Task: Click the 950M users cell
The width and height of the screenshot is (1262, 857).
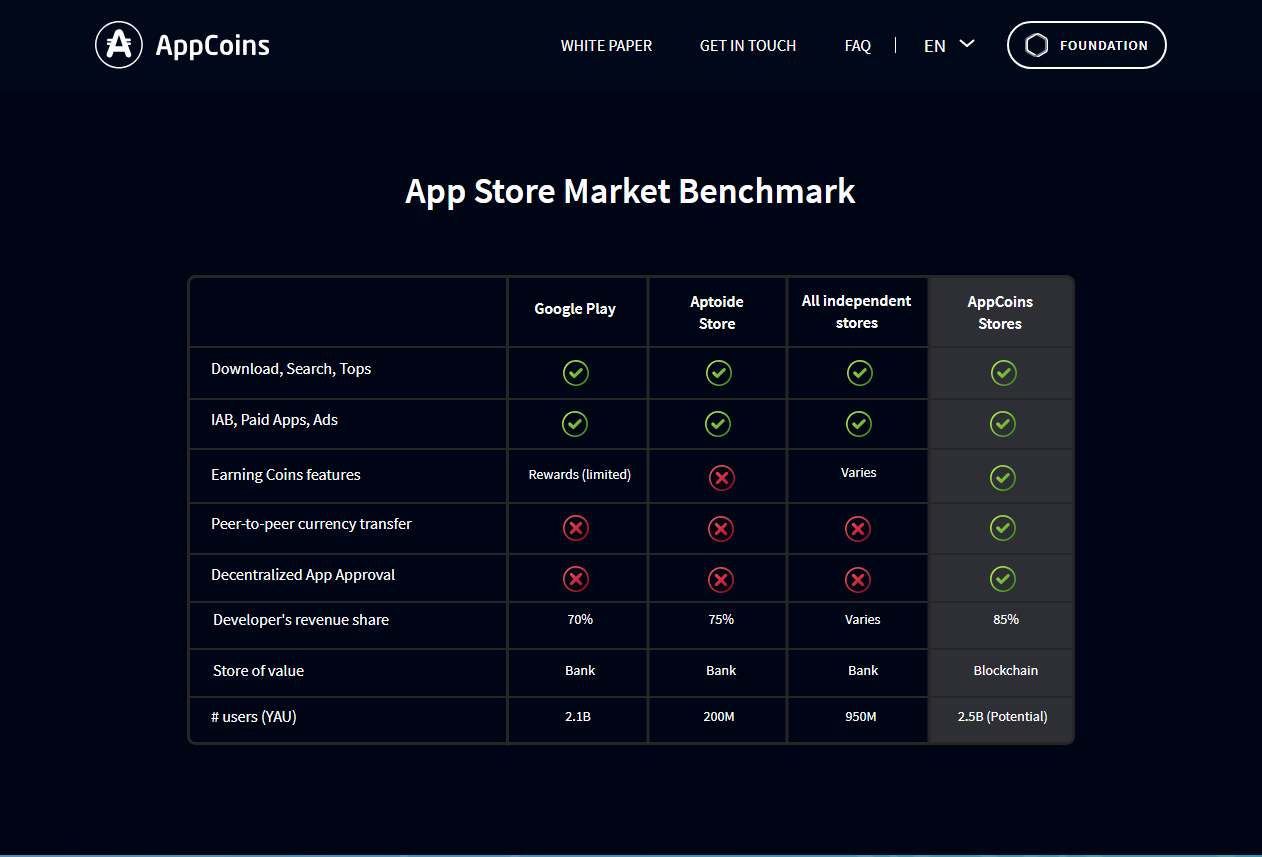Action: coord(860,717)
